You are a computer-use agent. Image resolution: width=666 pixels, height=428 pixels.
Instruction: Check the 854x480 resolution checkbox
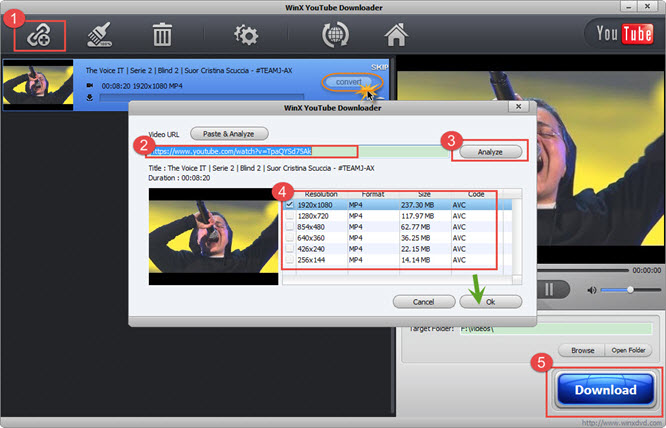290,227
